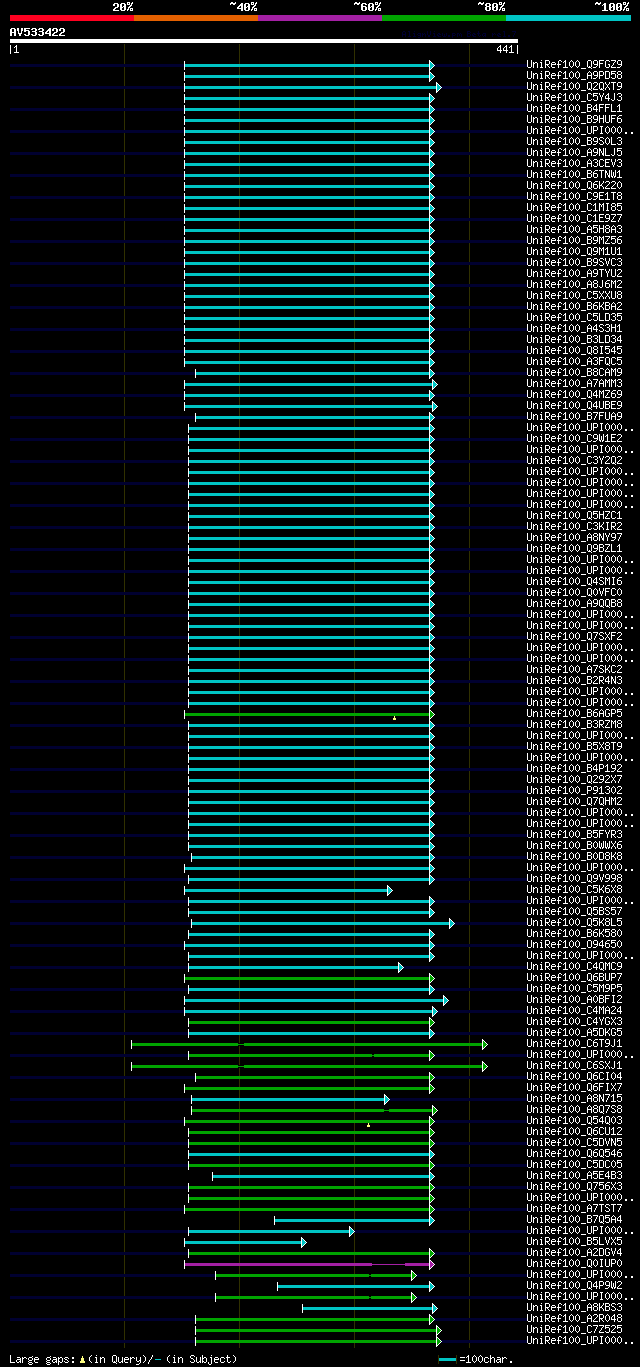640x1367 pixels.
Task: Select label UniRef100_B9S0L3
Action: 574,141
